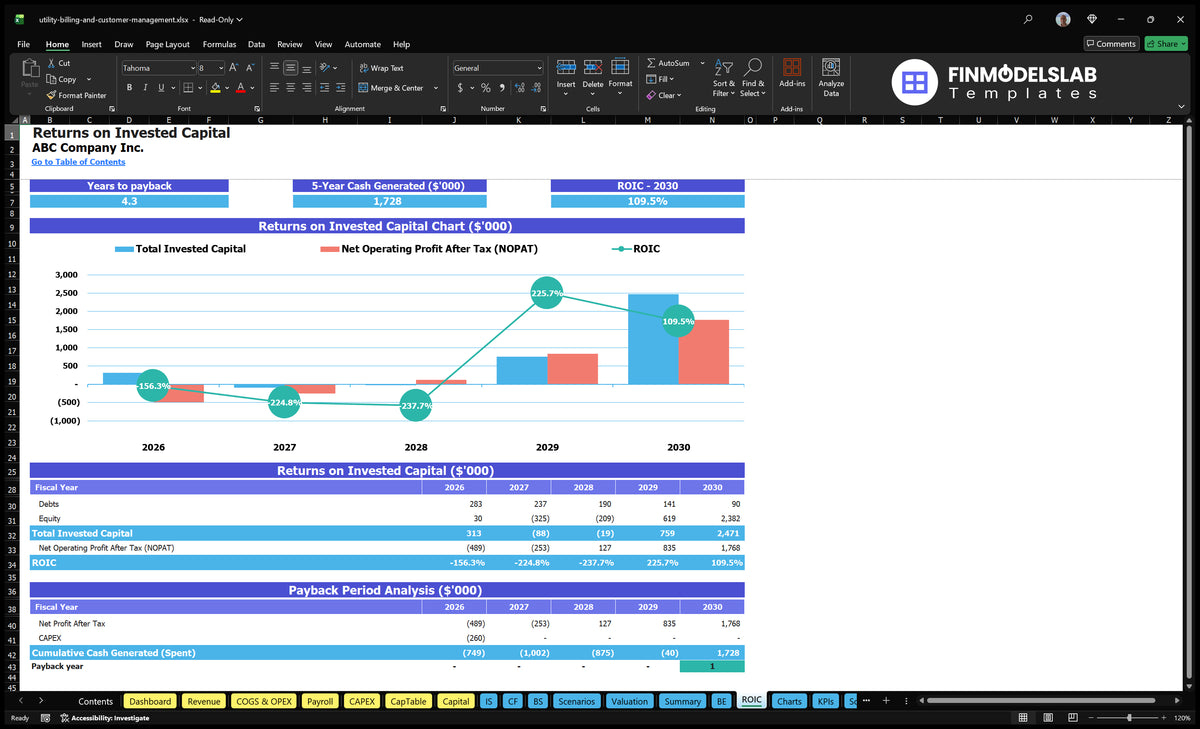Open Find & Select menu

click(753, 76)
